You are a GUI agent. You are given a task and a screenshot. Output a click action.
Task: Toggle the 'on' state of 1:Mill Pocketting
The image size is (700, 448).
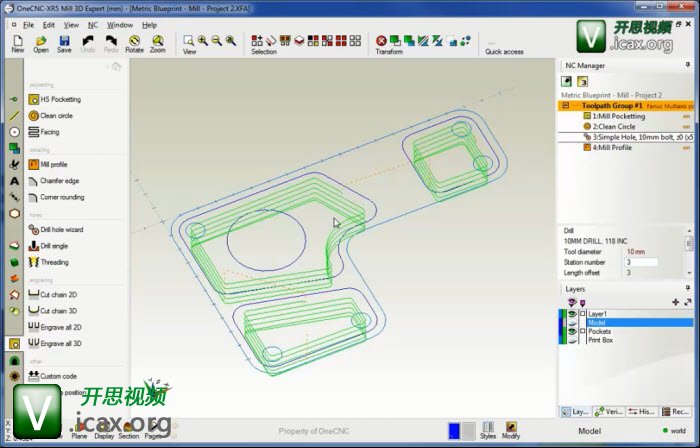[686, 116]
